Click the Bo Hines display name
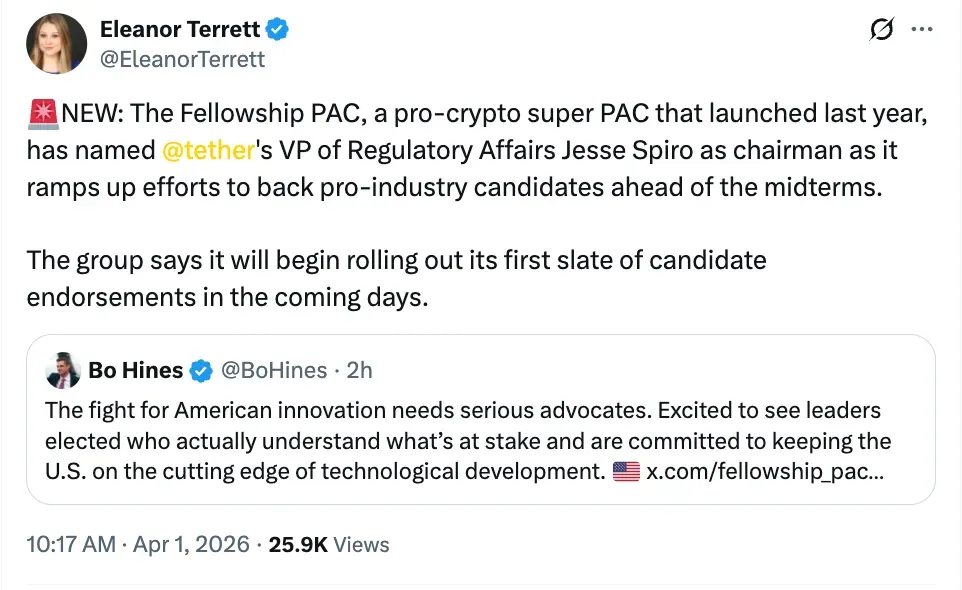962x590 pixels. pyautogui.click(x=135, y=370)
